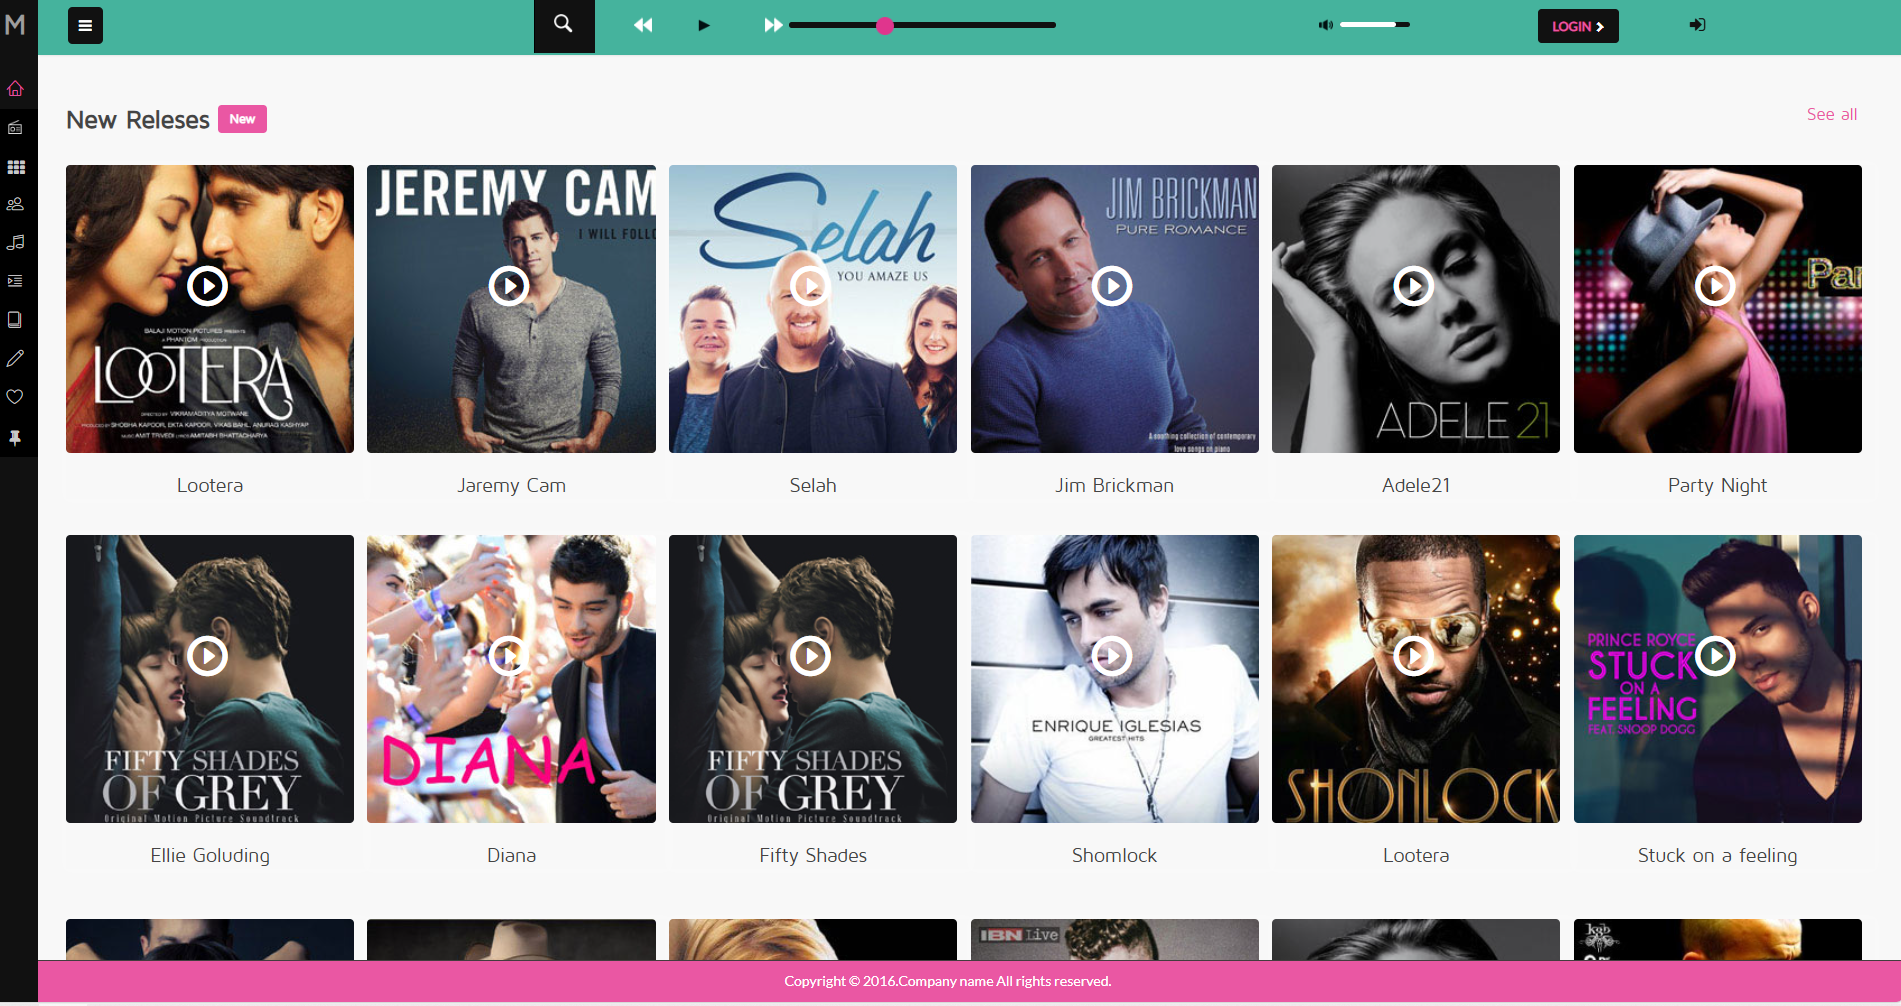Open the pencil edit sidebar icon

pos(15,358)
